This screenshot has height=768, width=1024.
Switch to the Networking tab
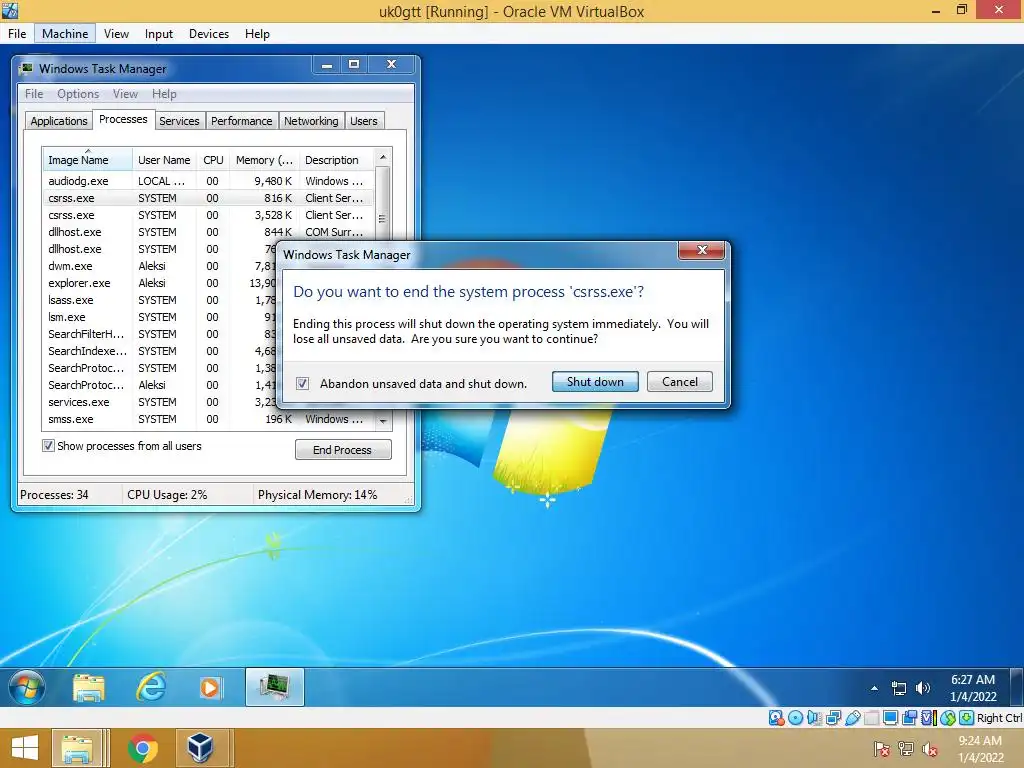(311, 121)
